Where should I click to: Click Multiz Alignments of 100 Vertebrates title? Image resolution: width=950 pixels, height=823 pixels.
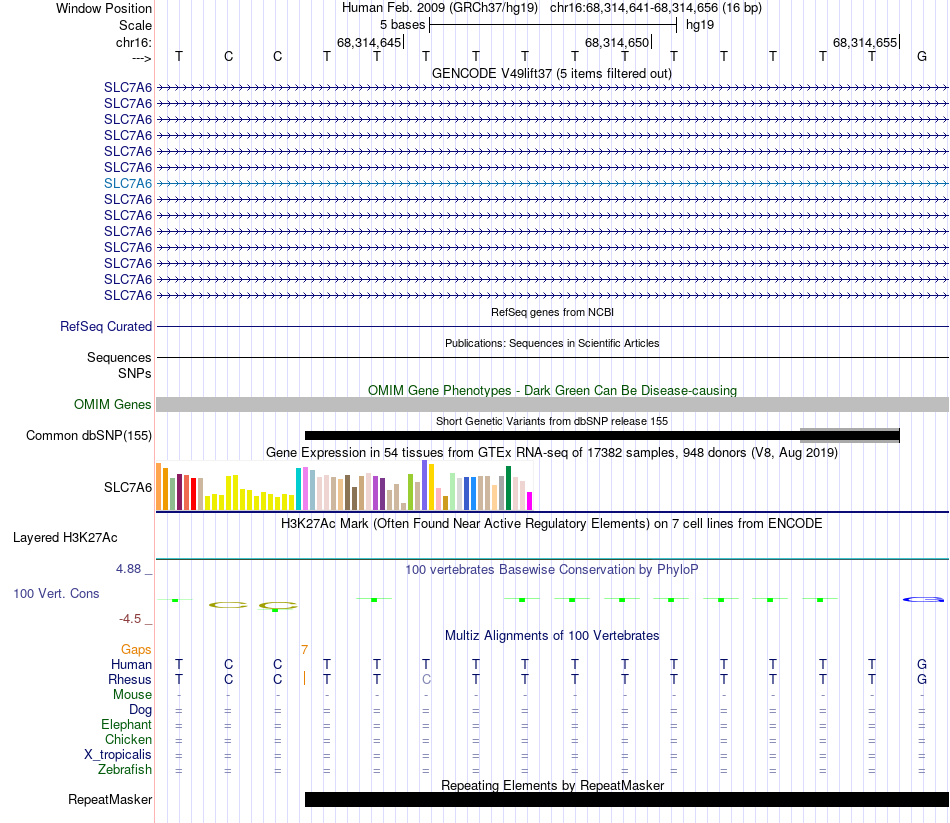point(552,636)
